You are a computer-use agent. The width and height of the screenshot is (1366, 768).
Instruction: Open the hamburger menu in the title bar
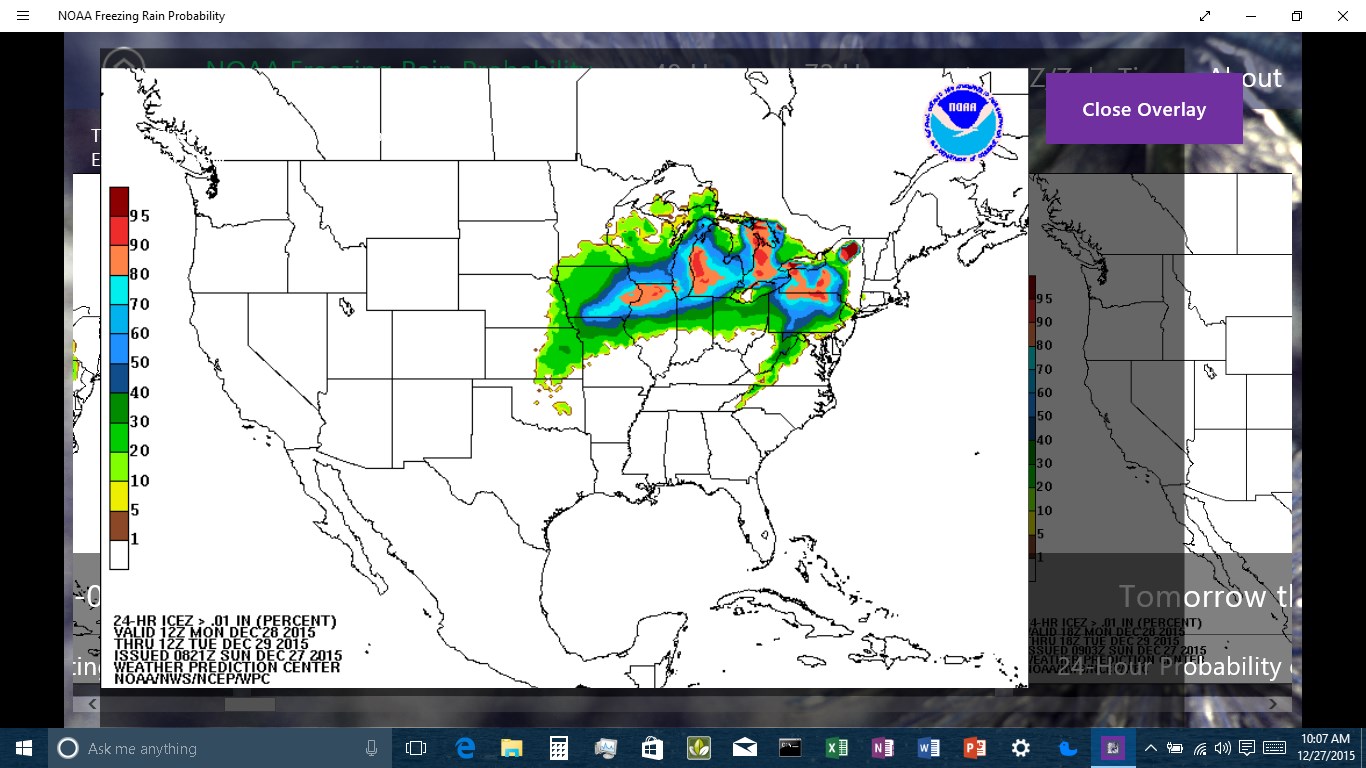click(23, 16)
